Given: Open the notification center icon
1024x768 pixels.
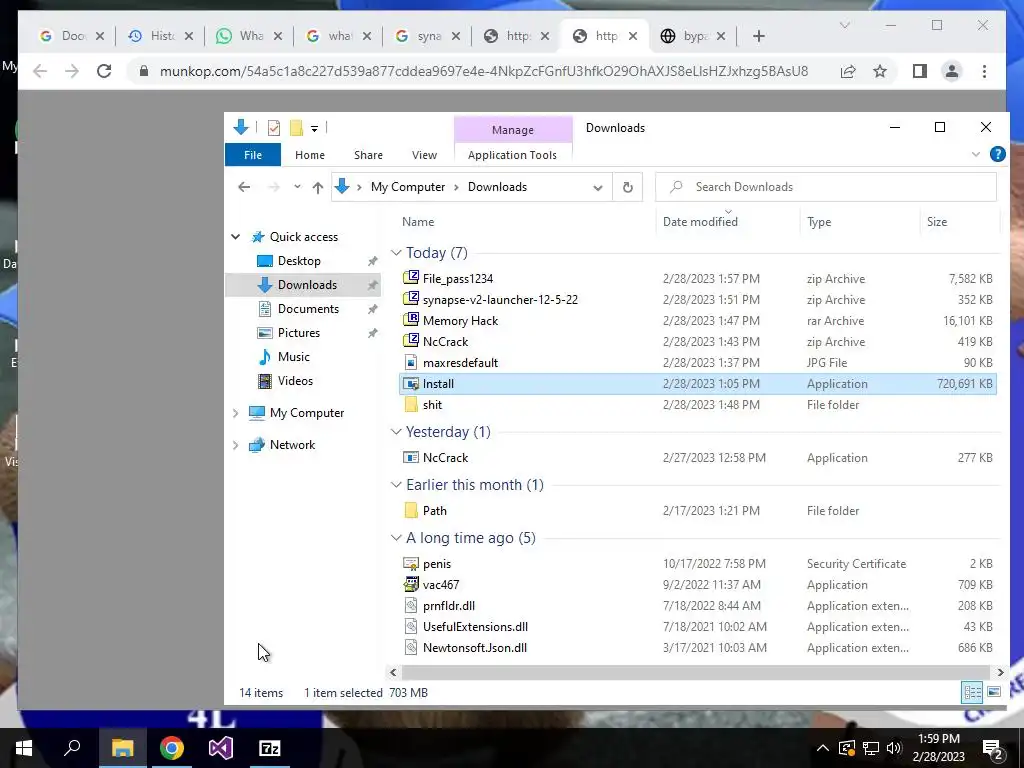Looking at the screenshot, I should [x=993, y=748].
